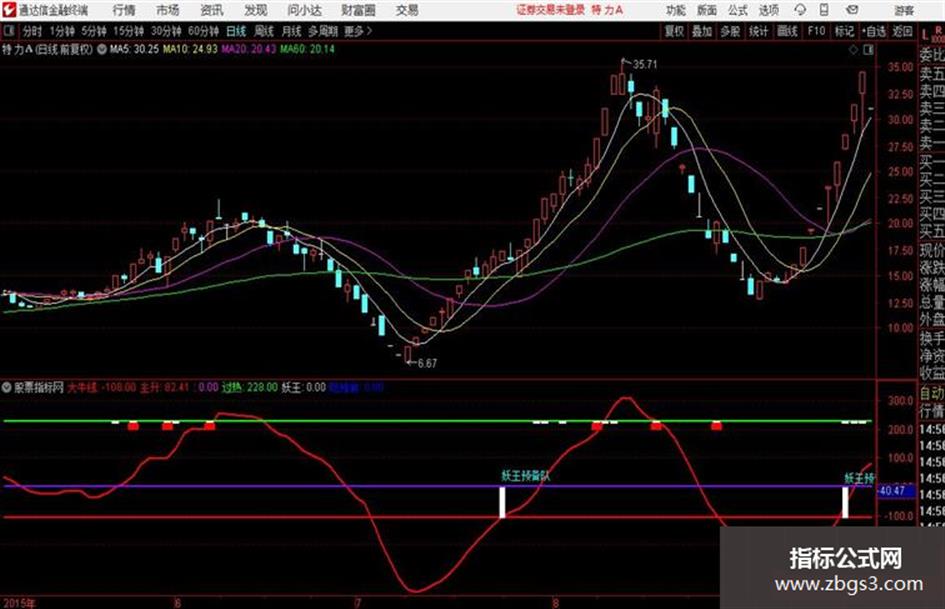Toggle 叠加 overlay mode
This screenshot has width=945, height=609.
[x=702, y=31]
